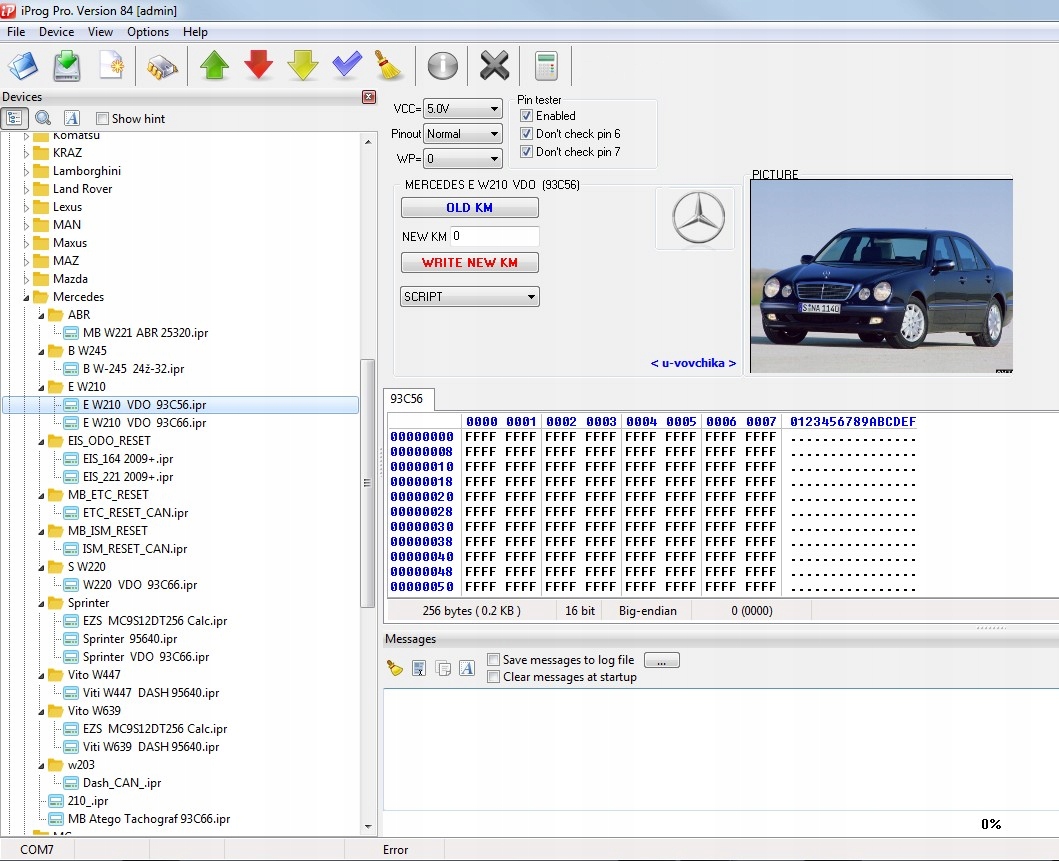1059x861 pixels.
Task: Open the SCRIPT dropdown
Action: (x=469, y=297)
